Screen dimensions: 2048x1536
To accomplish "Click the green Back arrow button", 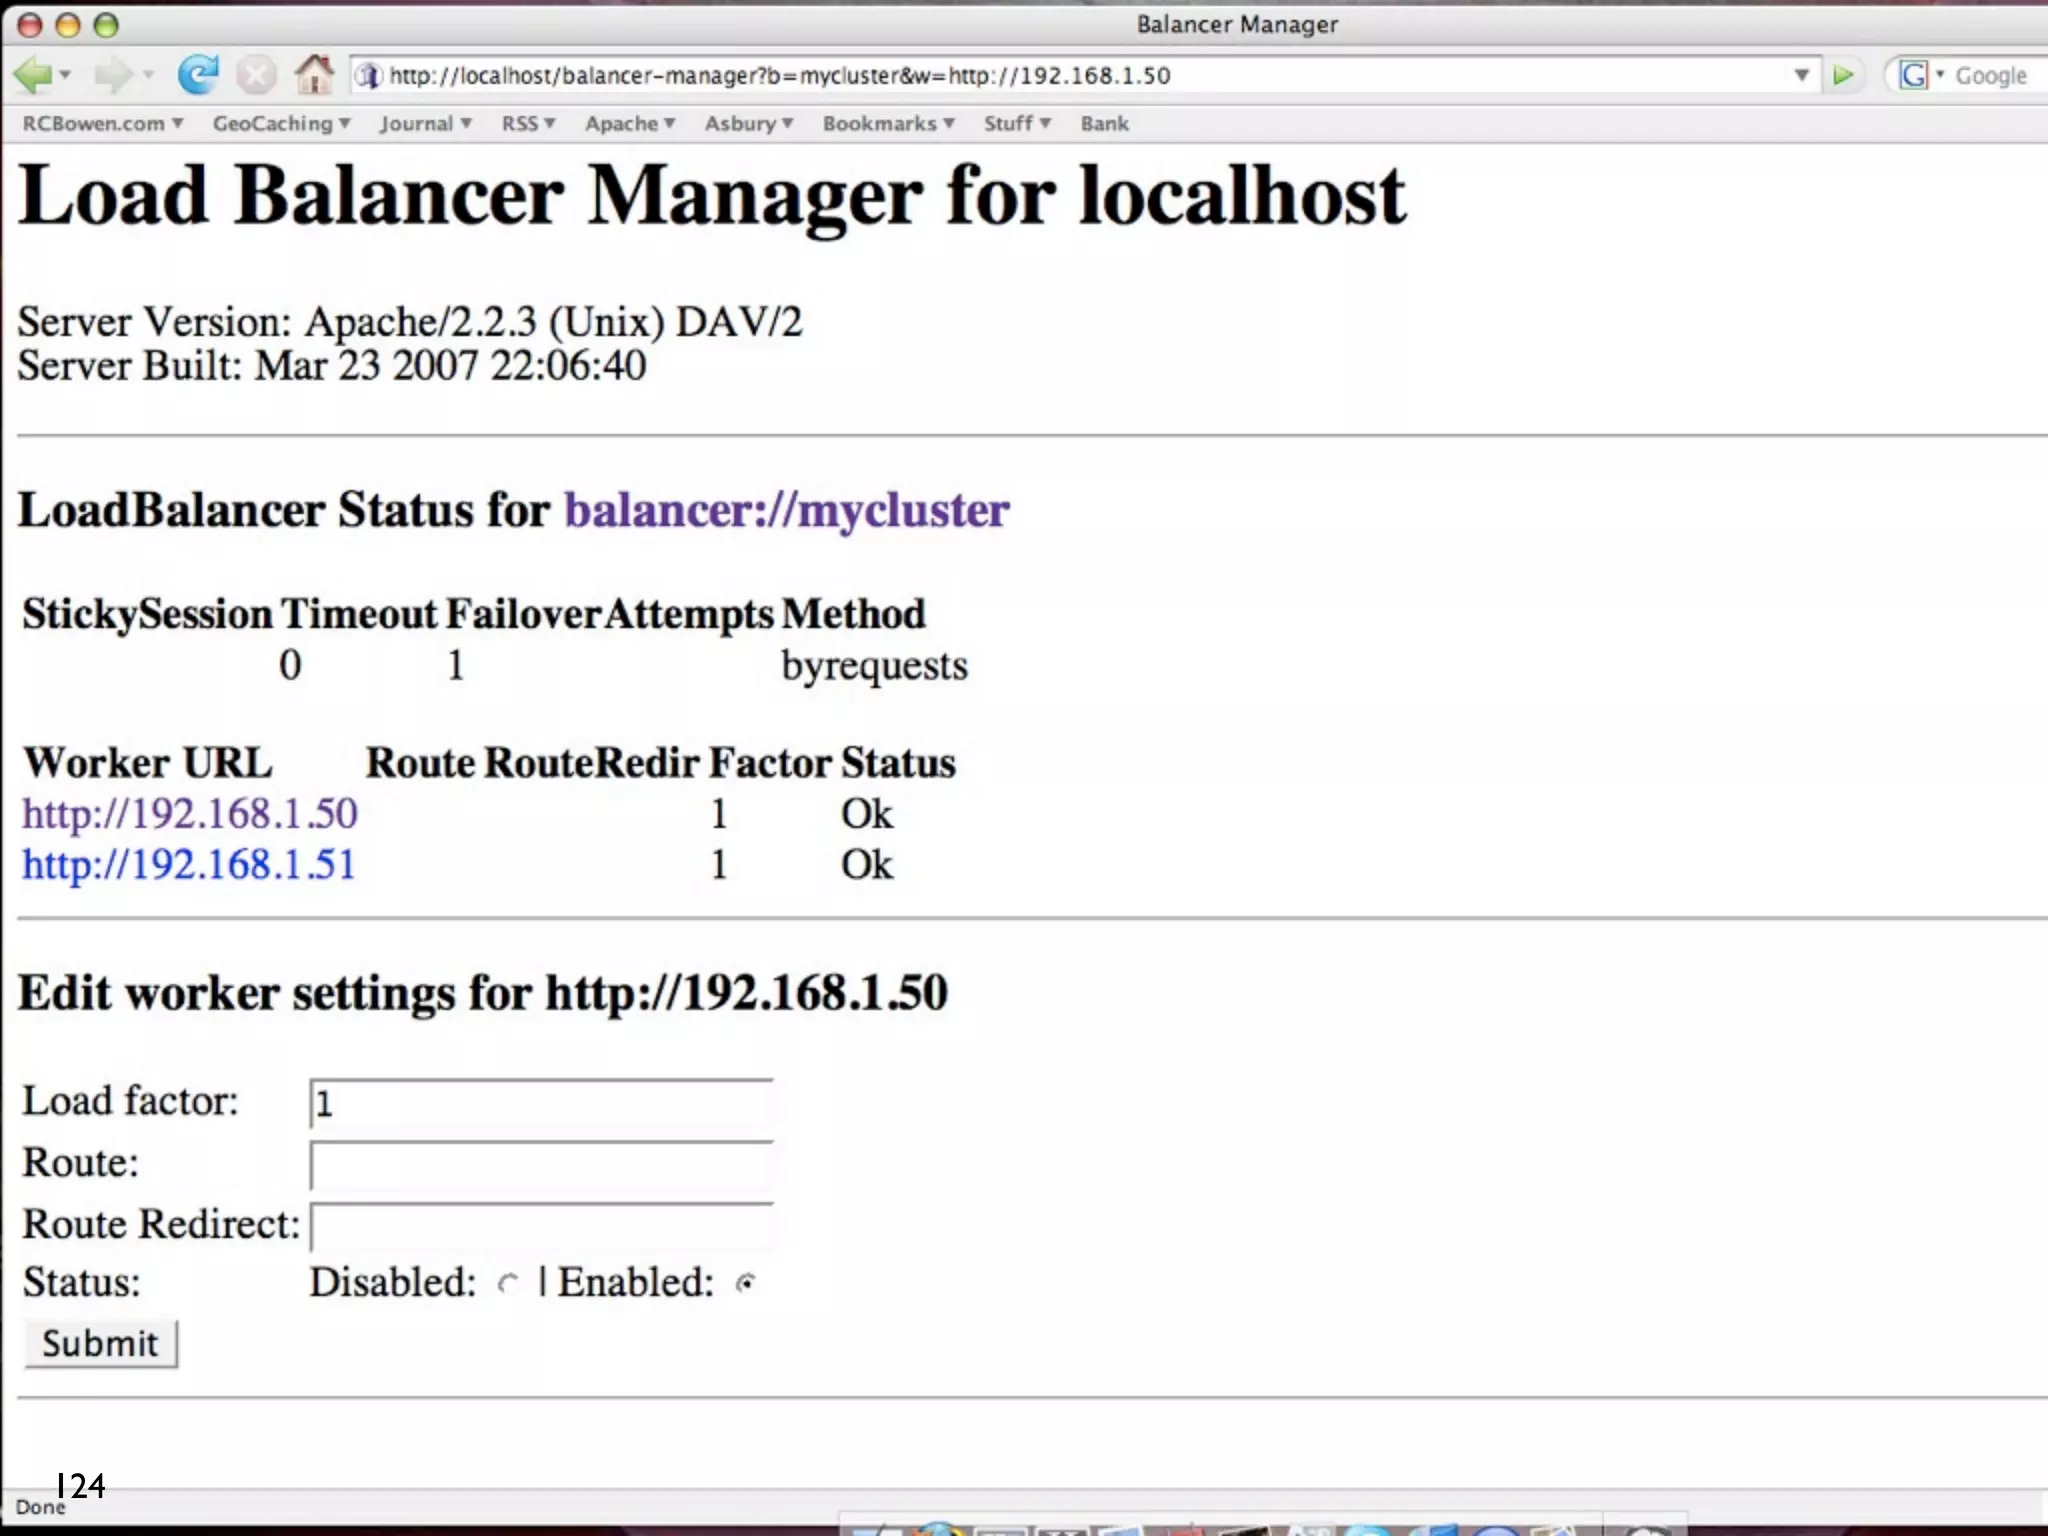I will point(32,75).
